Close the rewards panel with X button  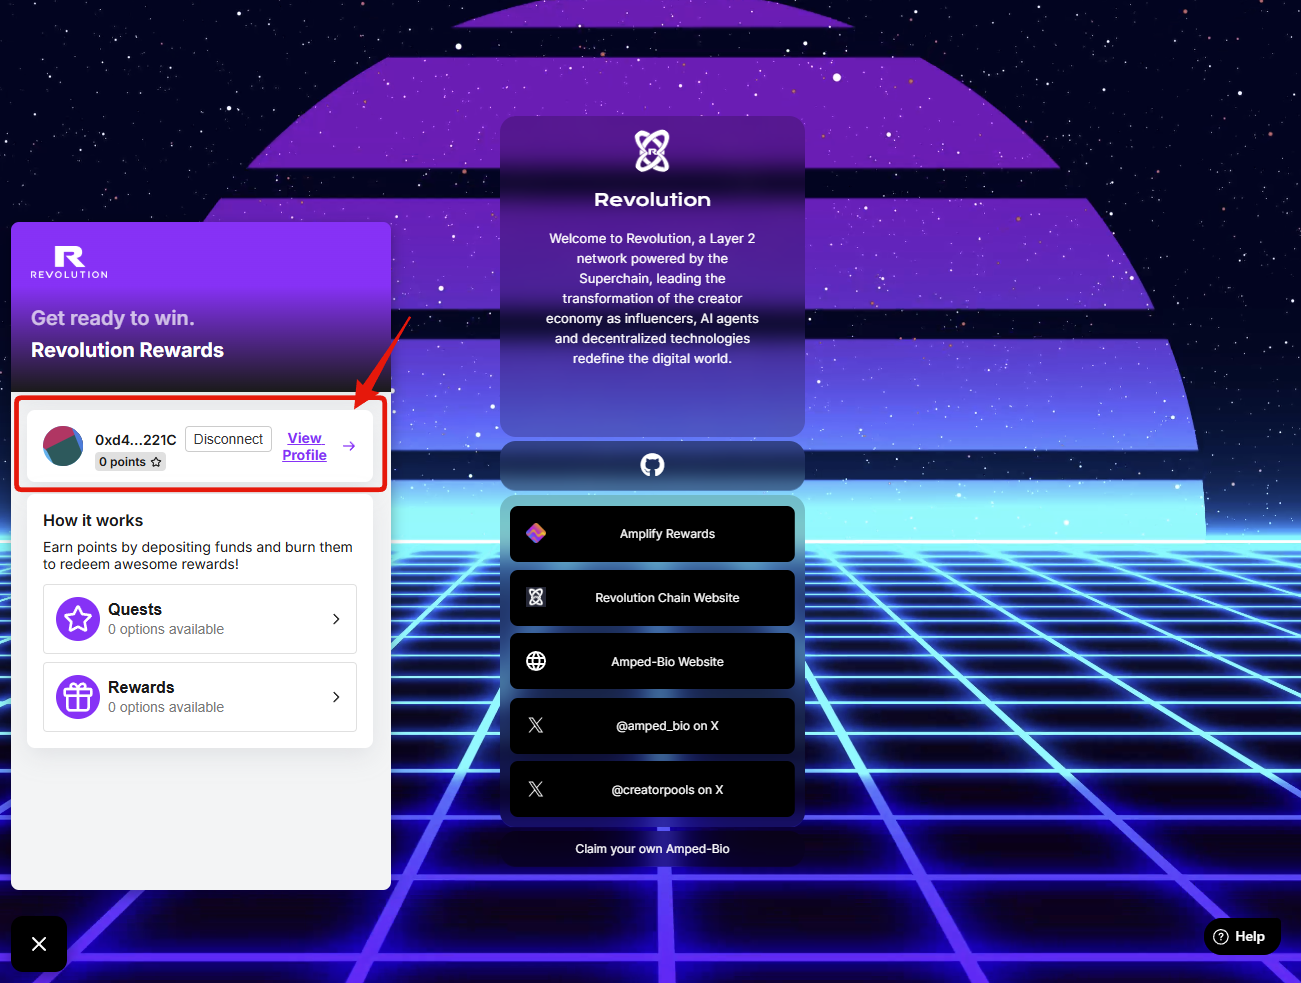click(x=39, y=944)
